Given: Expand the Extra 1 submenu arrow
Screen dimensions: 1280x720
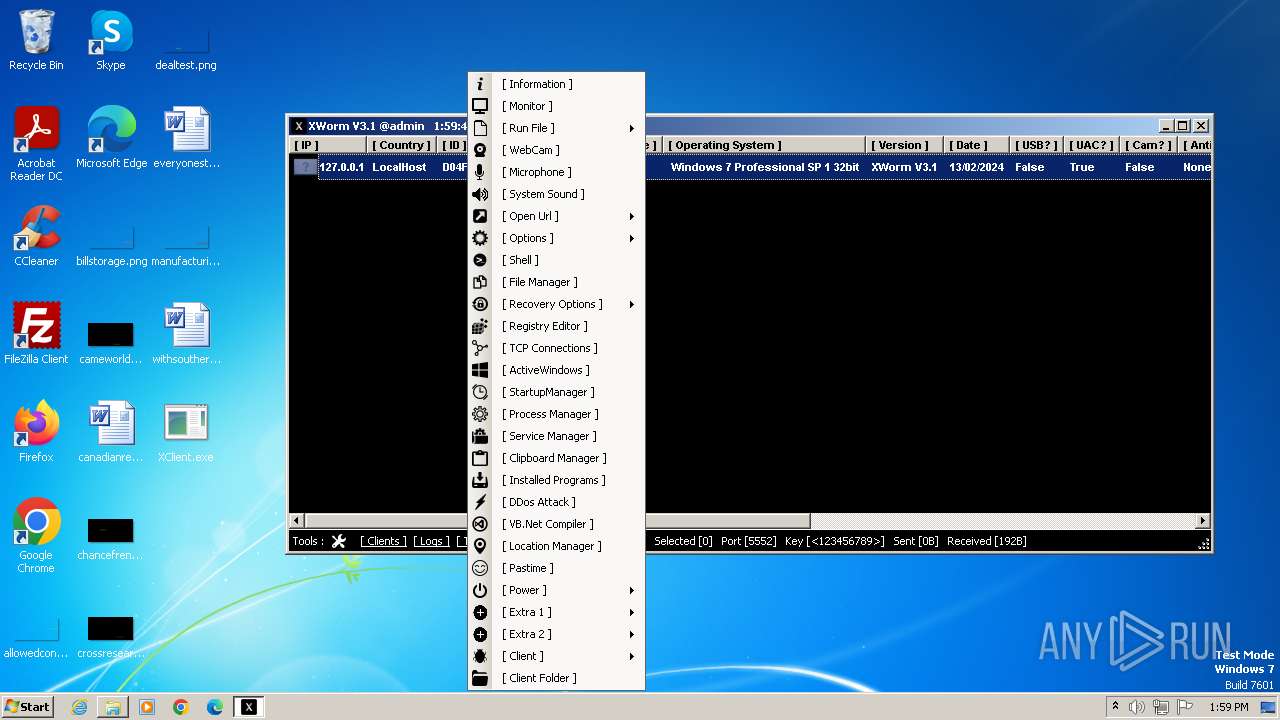Looking at the screenshot, I should point(632,612).
